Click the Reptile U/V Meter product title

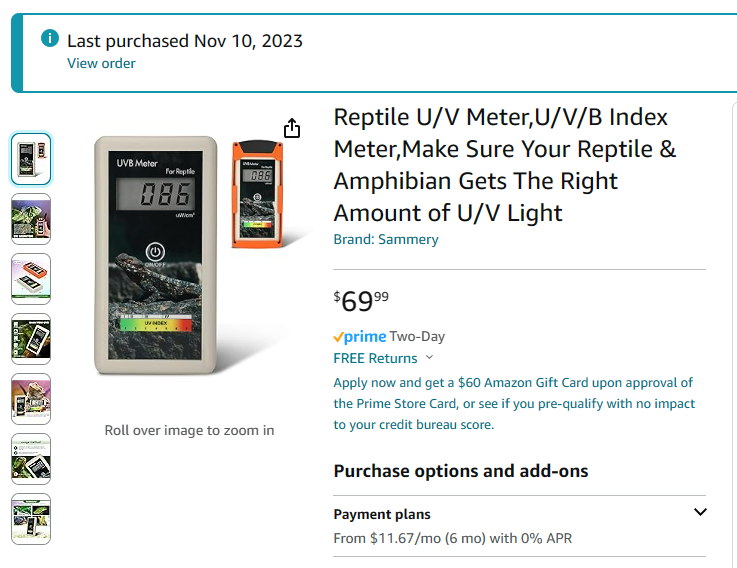pos(505,165)
